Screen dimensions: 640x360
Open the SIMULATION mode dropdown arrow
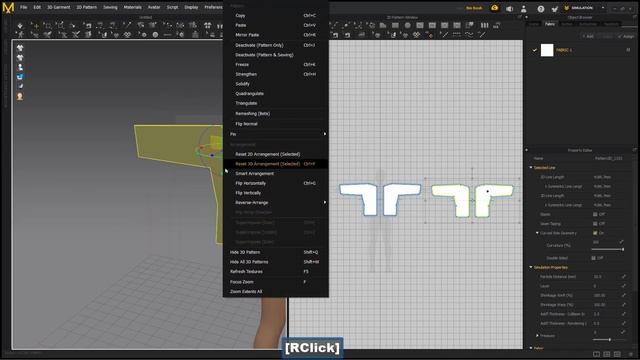click(603, 8)
